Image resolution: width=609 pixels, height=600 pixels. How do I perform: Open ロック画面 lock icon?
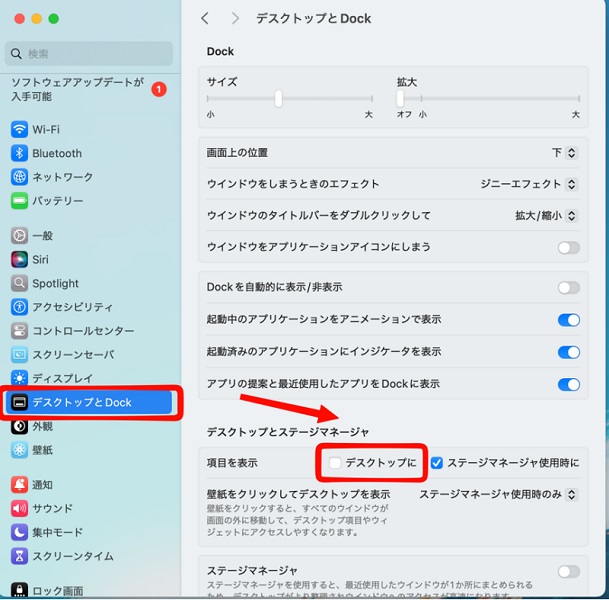pyautogui.click(x=19, y=590)
